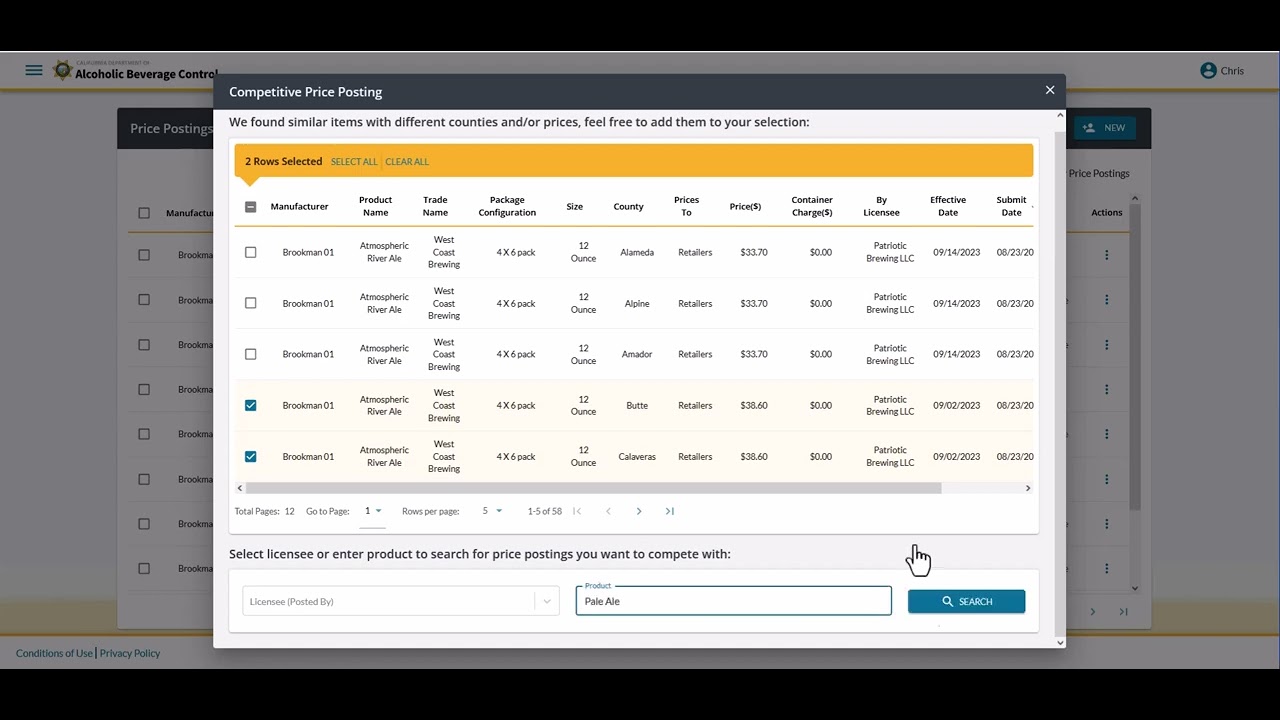
Task: Open the Chris user account icon
Action: click(1208, 71)
